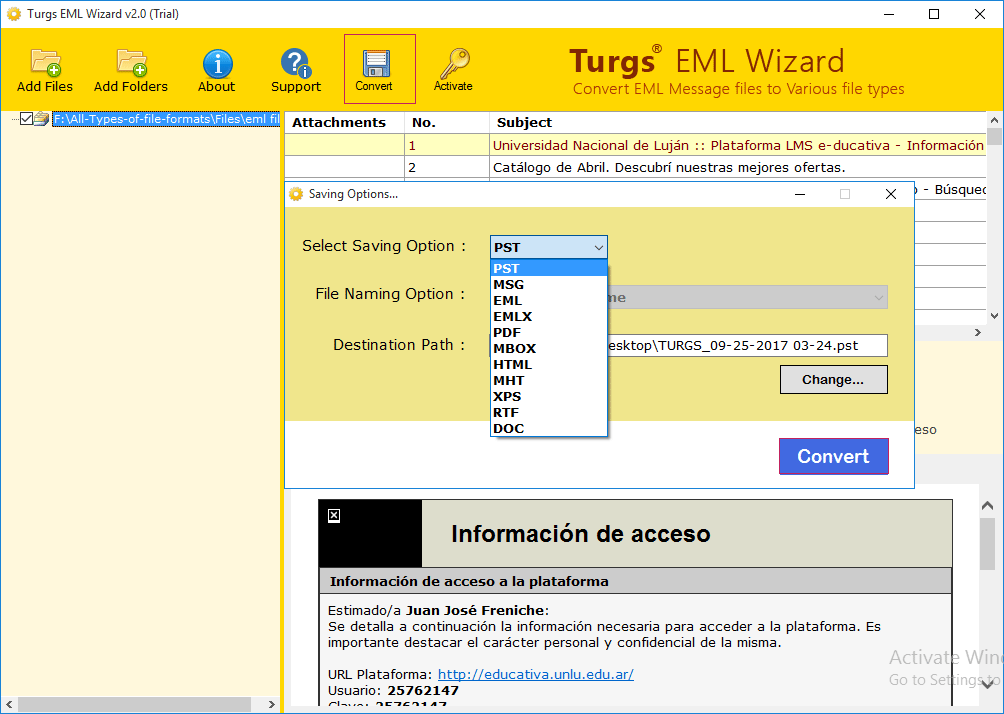Click the Convert floppy disk toolbar icon
Viewport: 1004px width, 714px height.
[x=376, y=64]
